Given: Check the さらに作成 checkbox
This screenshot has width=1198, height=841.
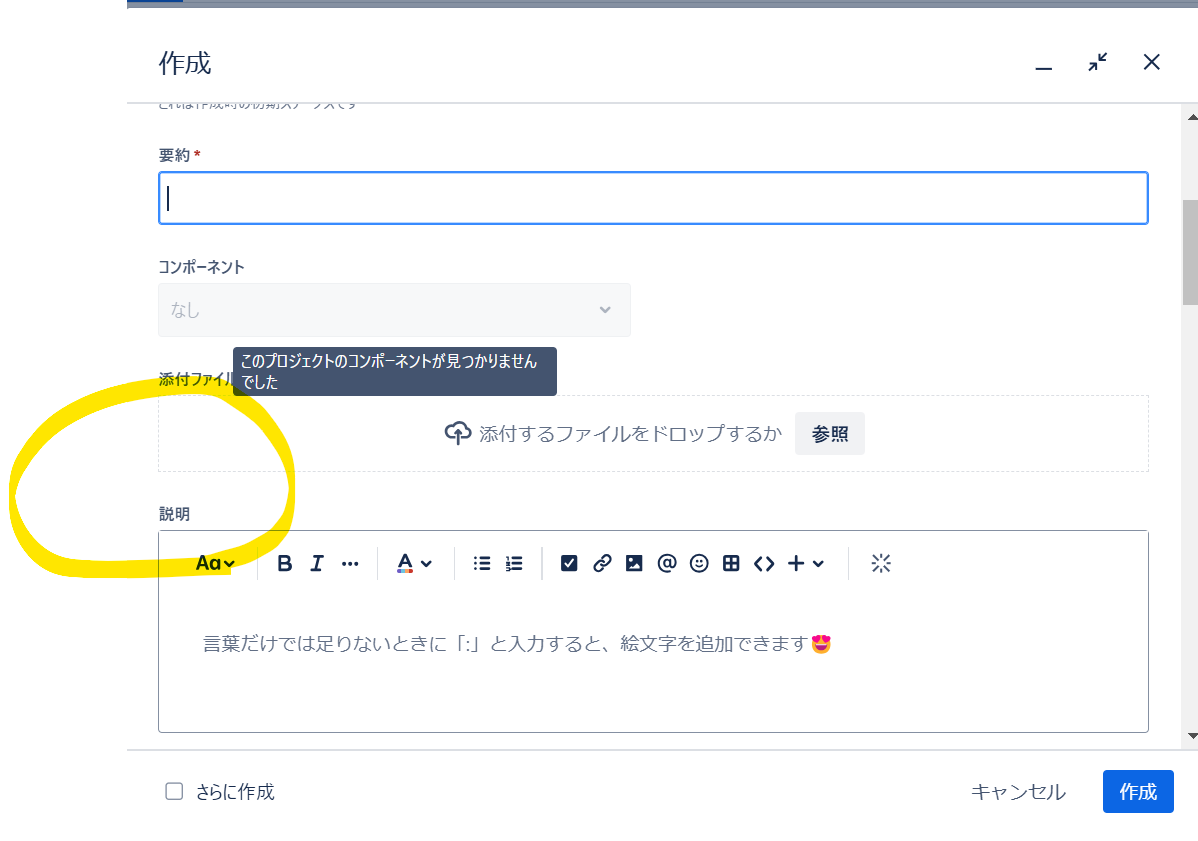Looking at the screenshot, I should coord(174,791).
